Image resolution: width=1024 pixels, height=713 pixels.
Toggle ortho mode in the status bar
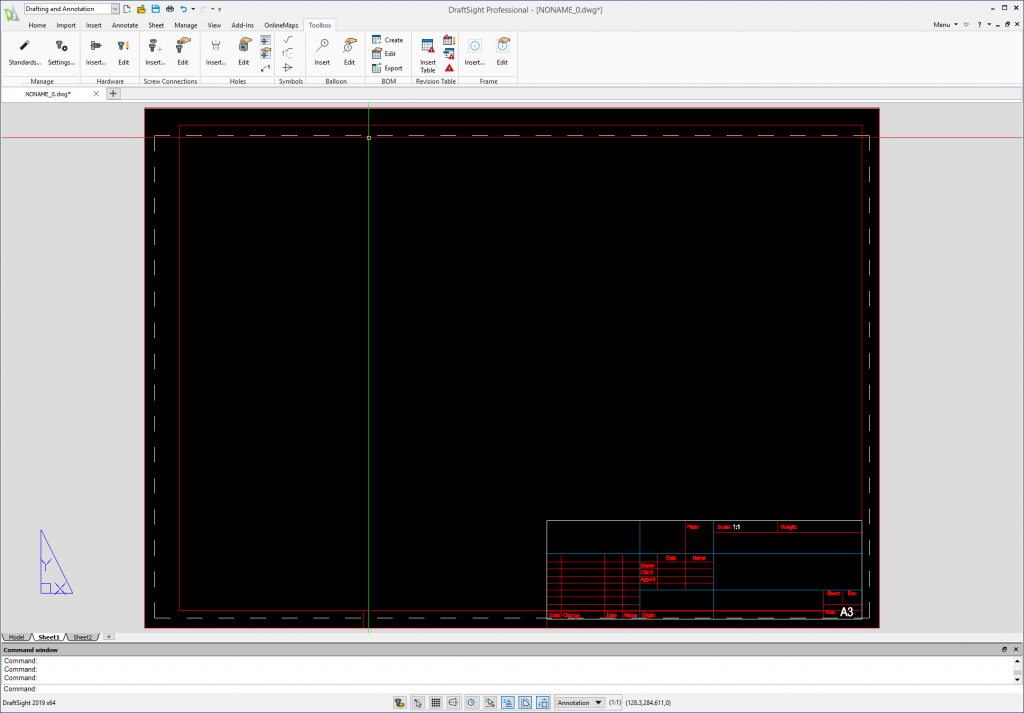pyautogui.click(x=453, y=702)
